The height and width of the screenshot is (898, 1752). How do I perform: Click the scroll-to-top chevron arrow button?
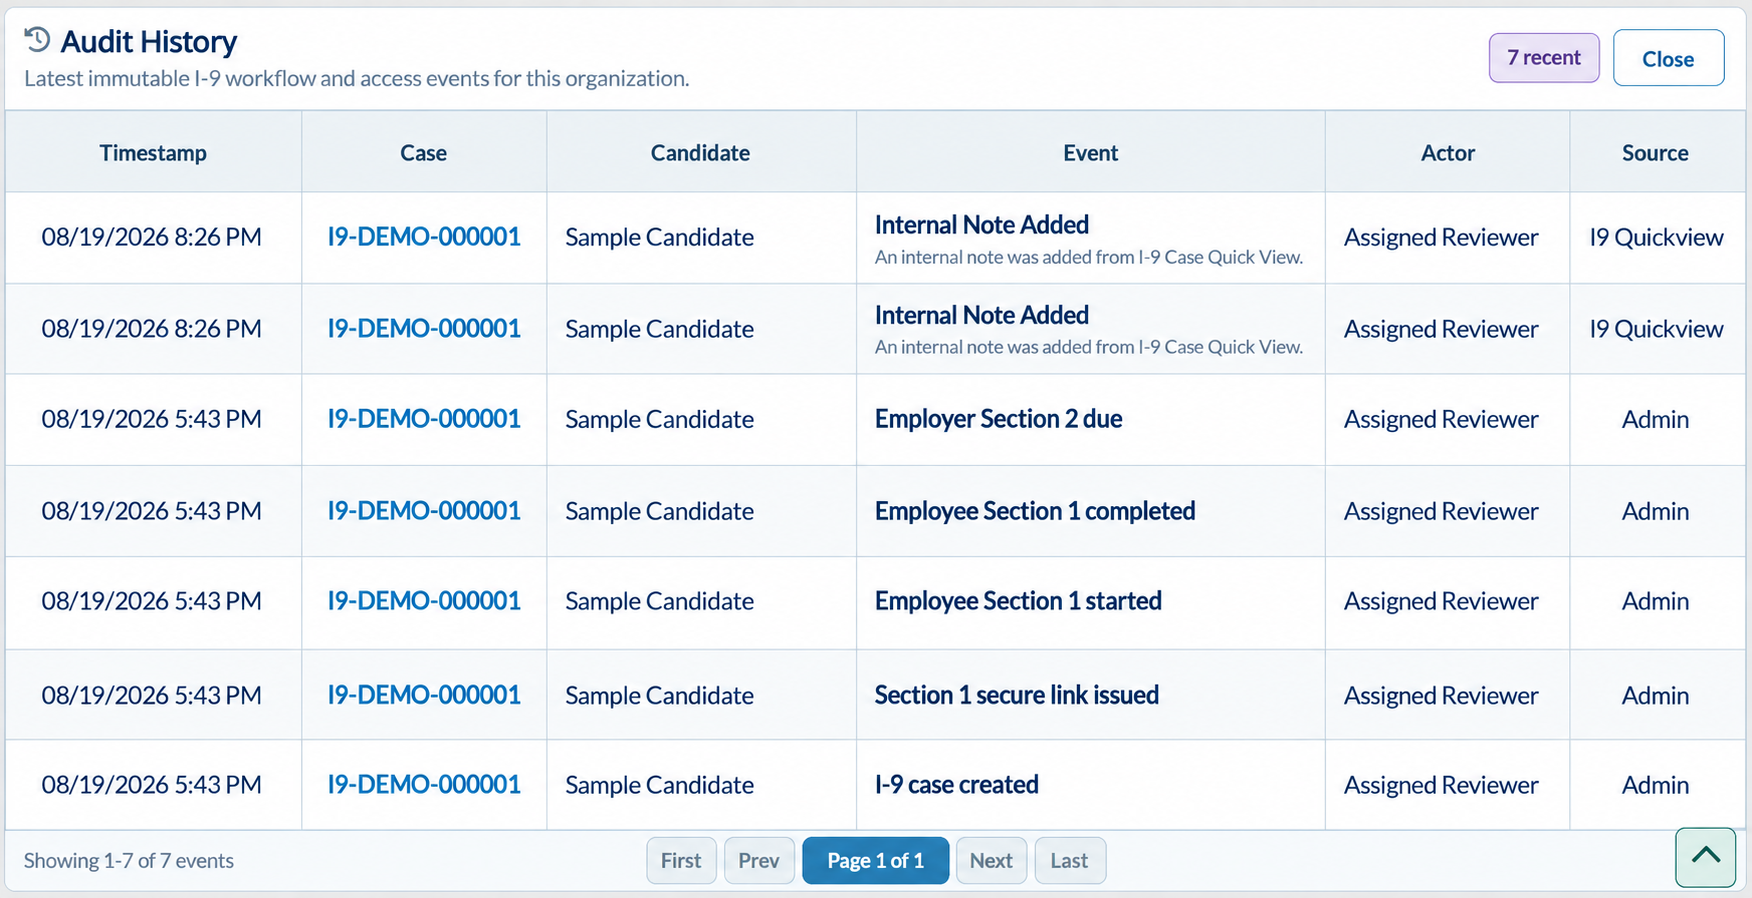coord(1705,857)
